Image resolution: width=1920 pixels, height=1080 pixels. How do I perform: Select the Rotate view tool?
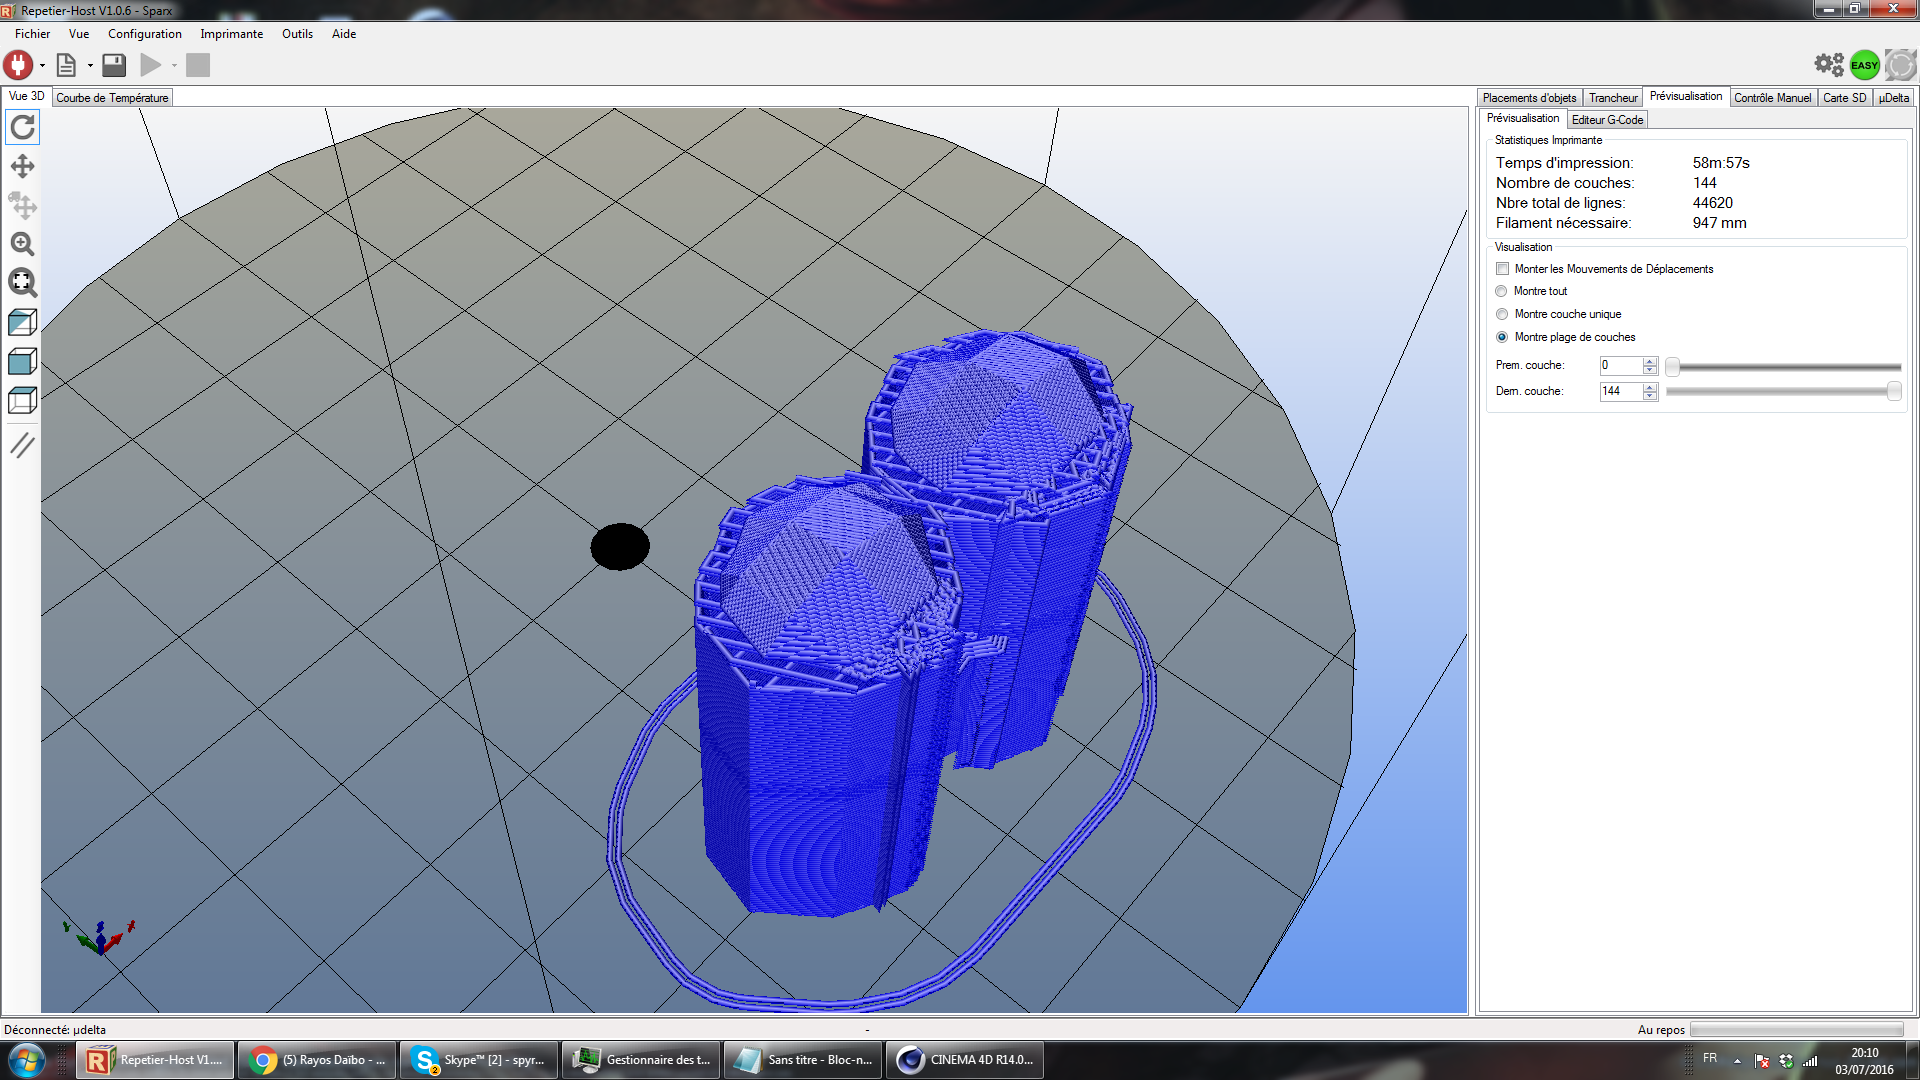click(x=22, y=127)
